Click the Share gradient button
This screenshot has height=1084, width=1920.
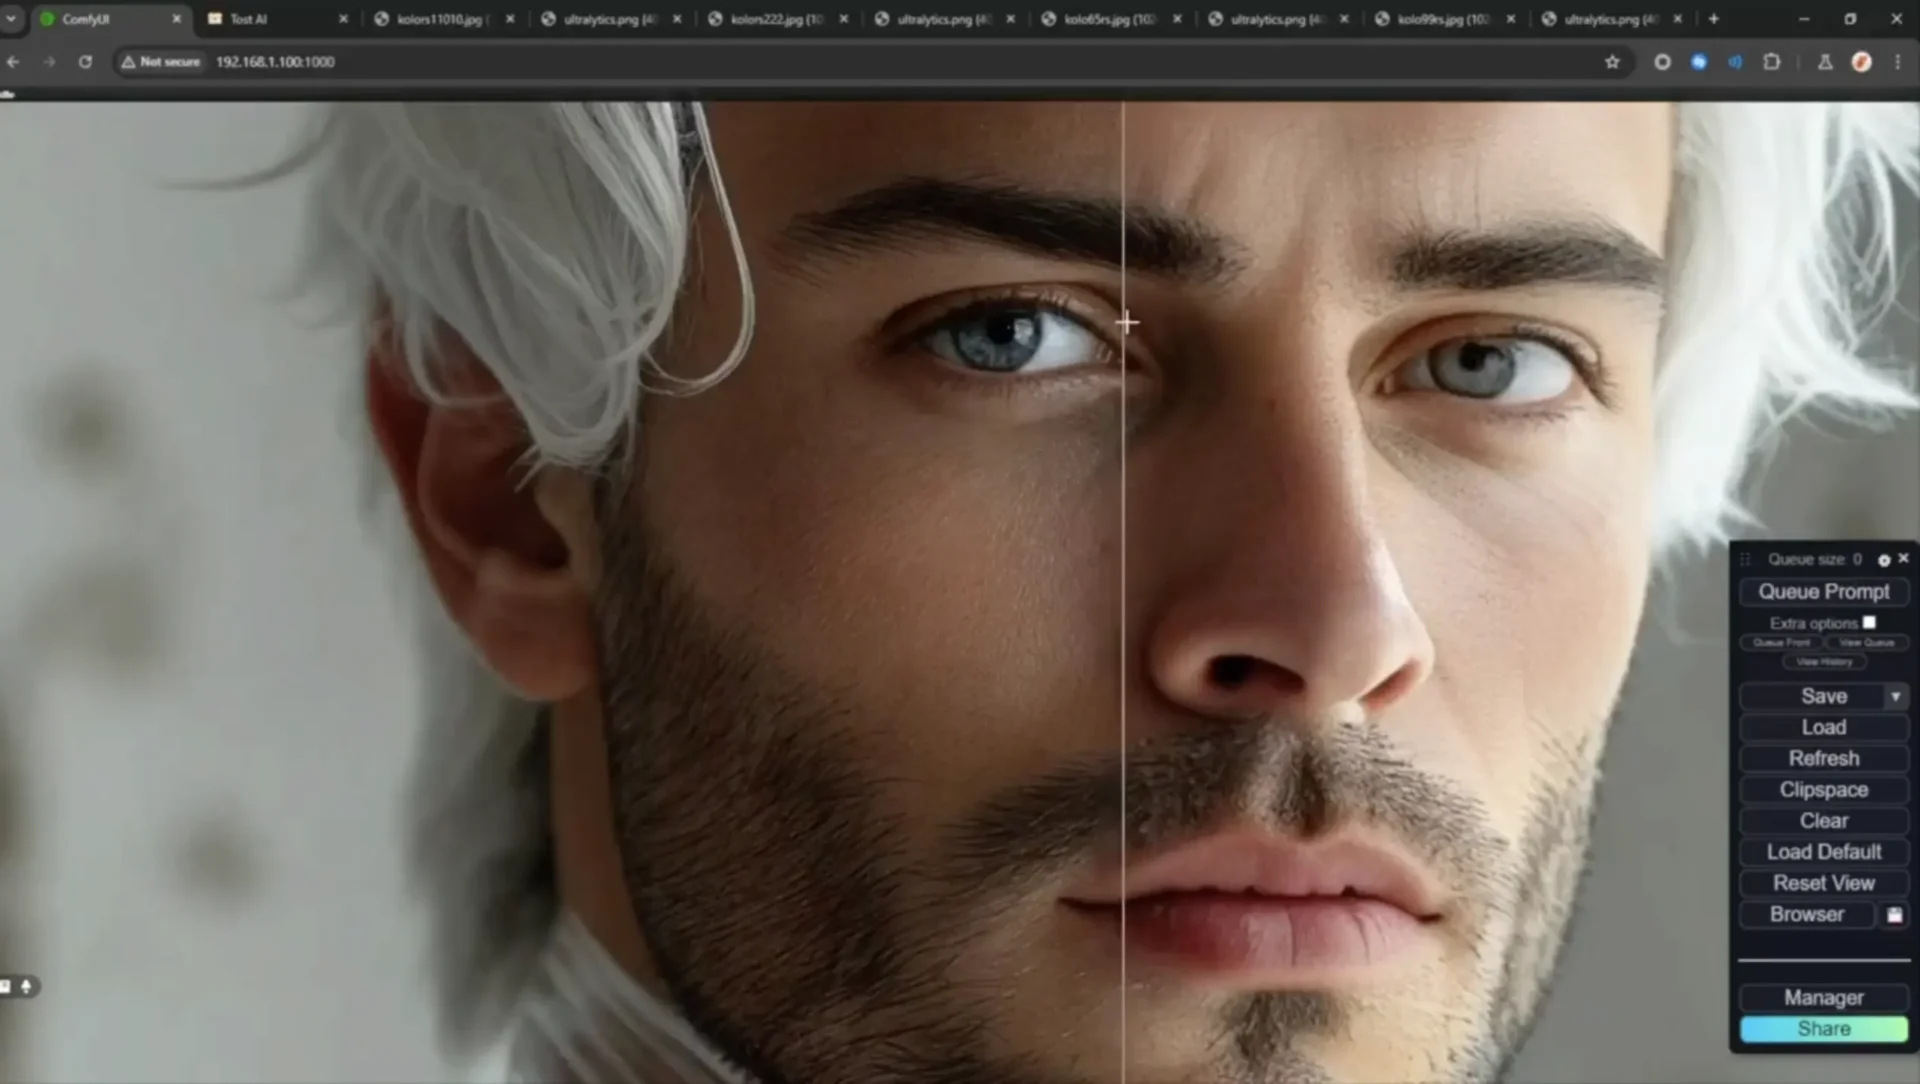[1823, 1029]
